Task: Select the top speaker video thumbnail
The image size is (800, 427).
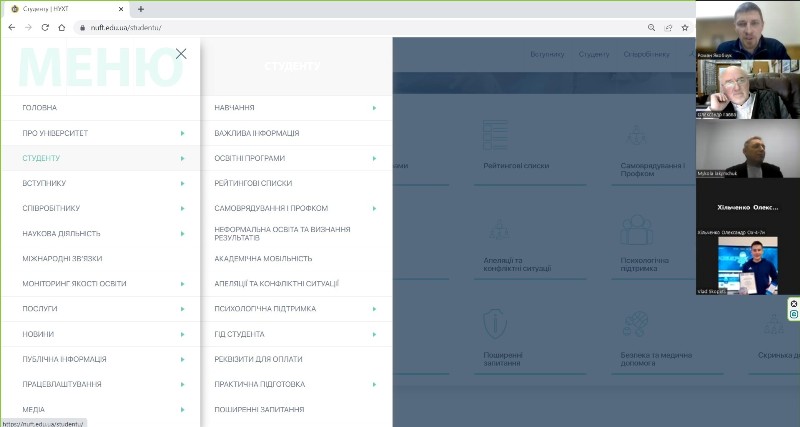Action: (748, 30)
